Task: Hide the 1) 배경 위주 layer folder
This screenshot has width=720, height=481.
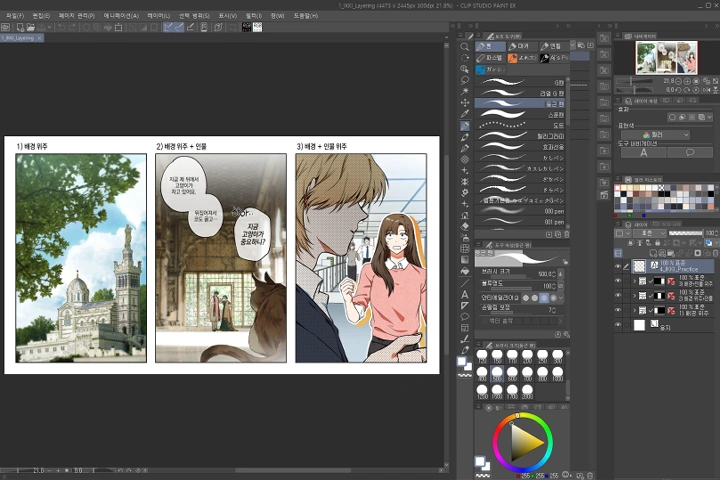Action: (618, 310)
